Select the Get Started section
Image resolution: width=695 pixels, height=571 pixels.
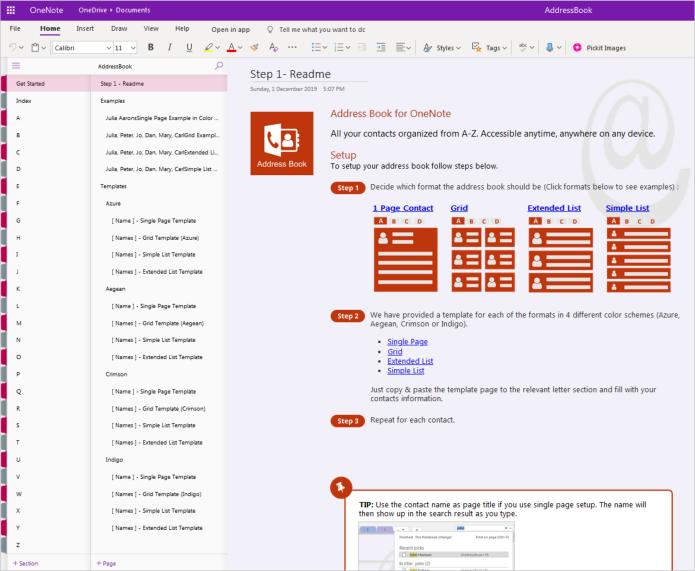[49, 83]
